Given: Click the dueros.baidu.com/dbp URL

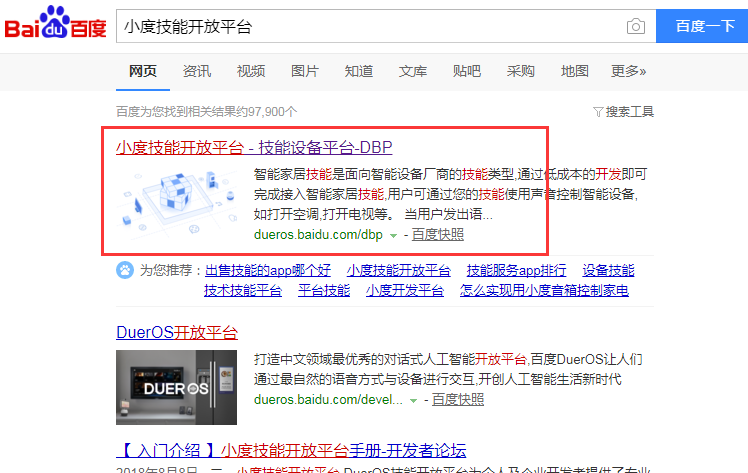Looking at the screenshot, I should [318, 235].
